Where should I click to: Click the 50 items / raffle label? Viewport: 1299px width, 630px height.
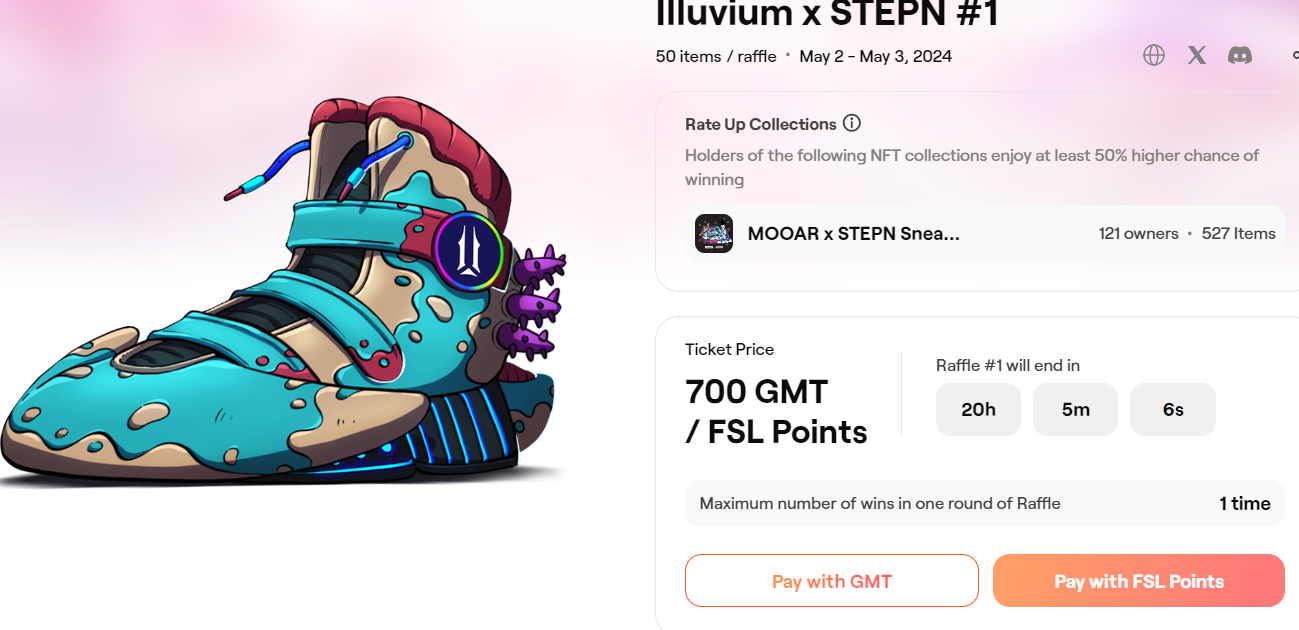tap(716, 56)
